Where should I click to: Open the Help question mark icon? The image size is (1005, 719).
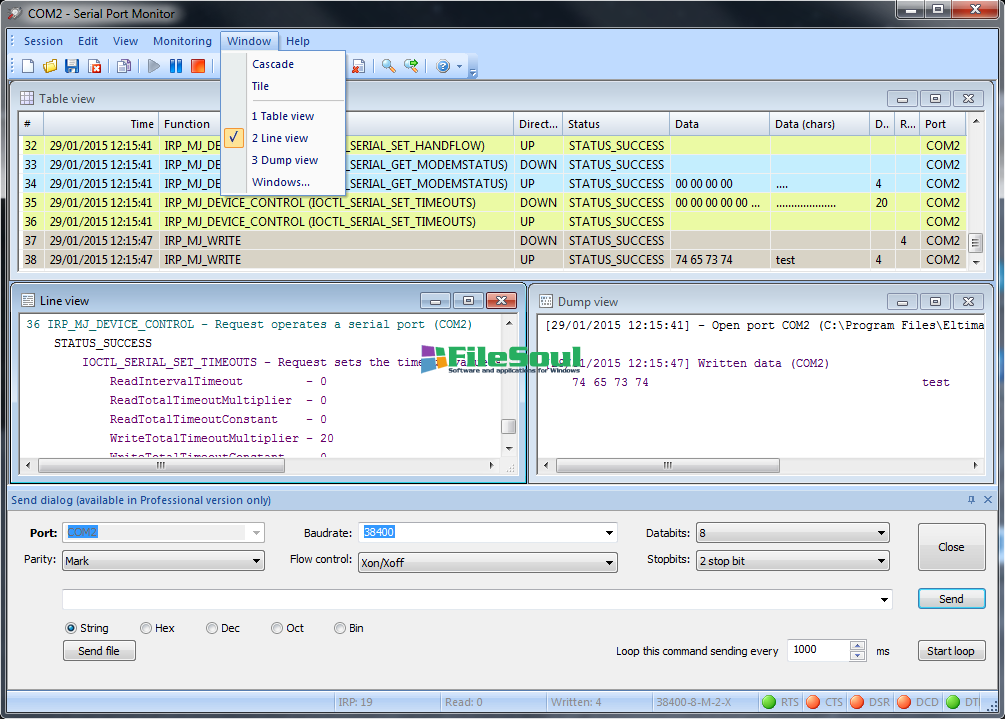click(442, 66)
